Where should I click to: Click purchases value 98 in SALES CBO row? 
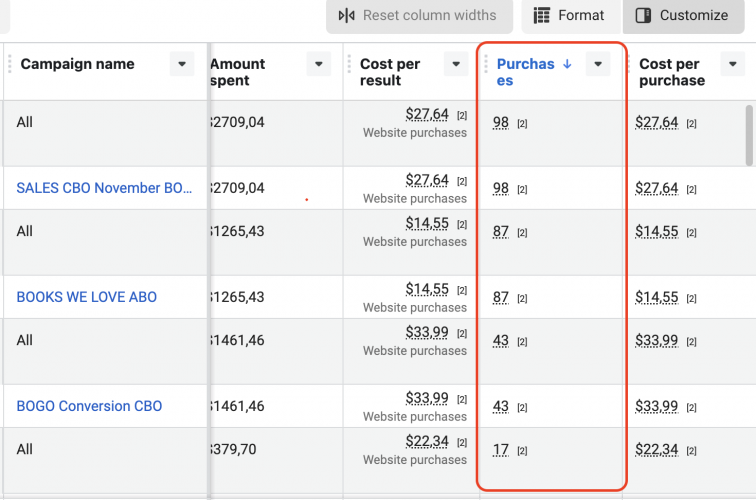click(x=501, y=188)
